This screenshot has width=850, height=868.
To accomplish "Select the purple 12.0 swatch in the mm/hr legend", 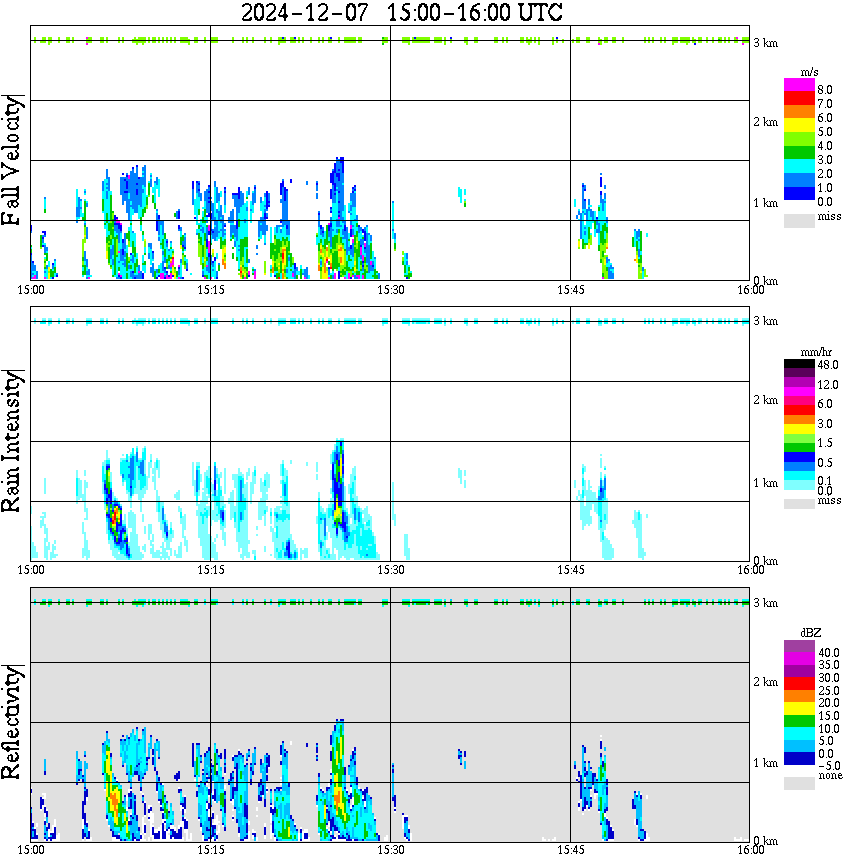I will coord(799,383).
